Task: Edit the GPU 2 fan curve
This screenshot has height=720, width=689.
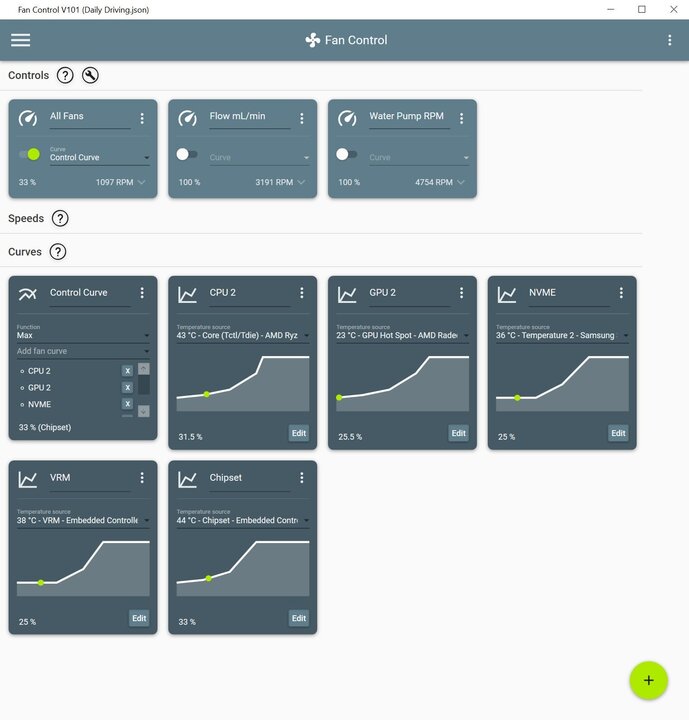Action: click(458, 433)
